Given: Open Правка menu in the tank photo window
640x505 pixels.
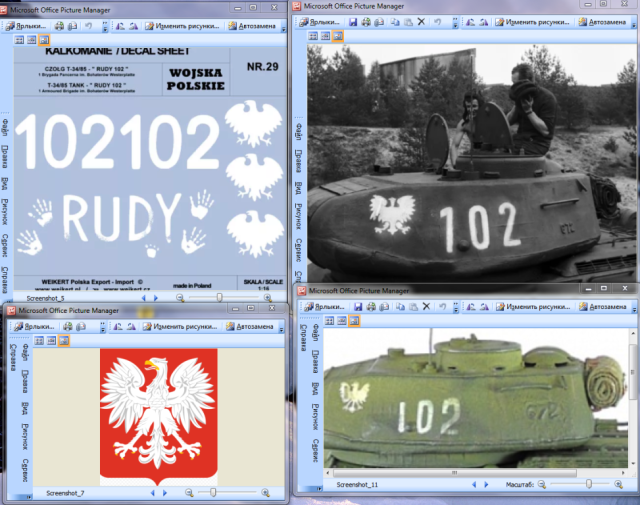Looking at the screenshot, I should point(298,161).
